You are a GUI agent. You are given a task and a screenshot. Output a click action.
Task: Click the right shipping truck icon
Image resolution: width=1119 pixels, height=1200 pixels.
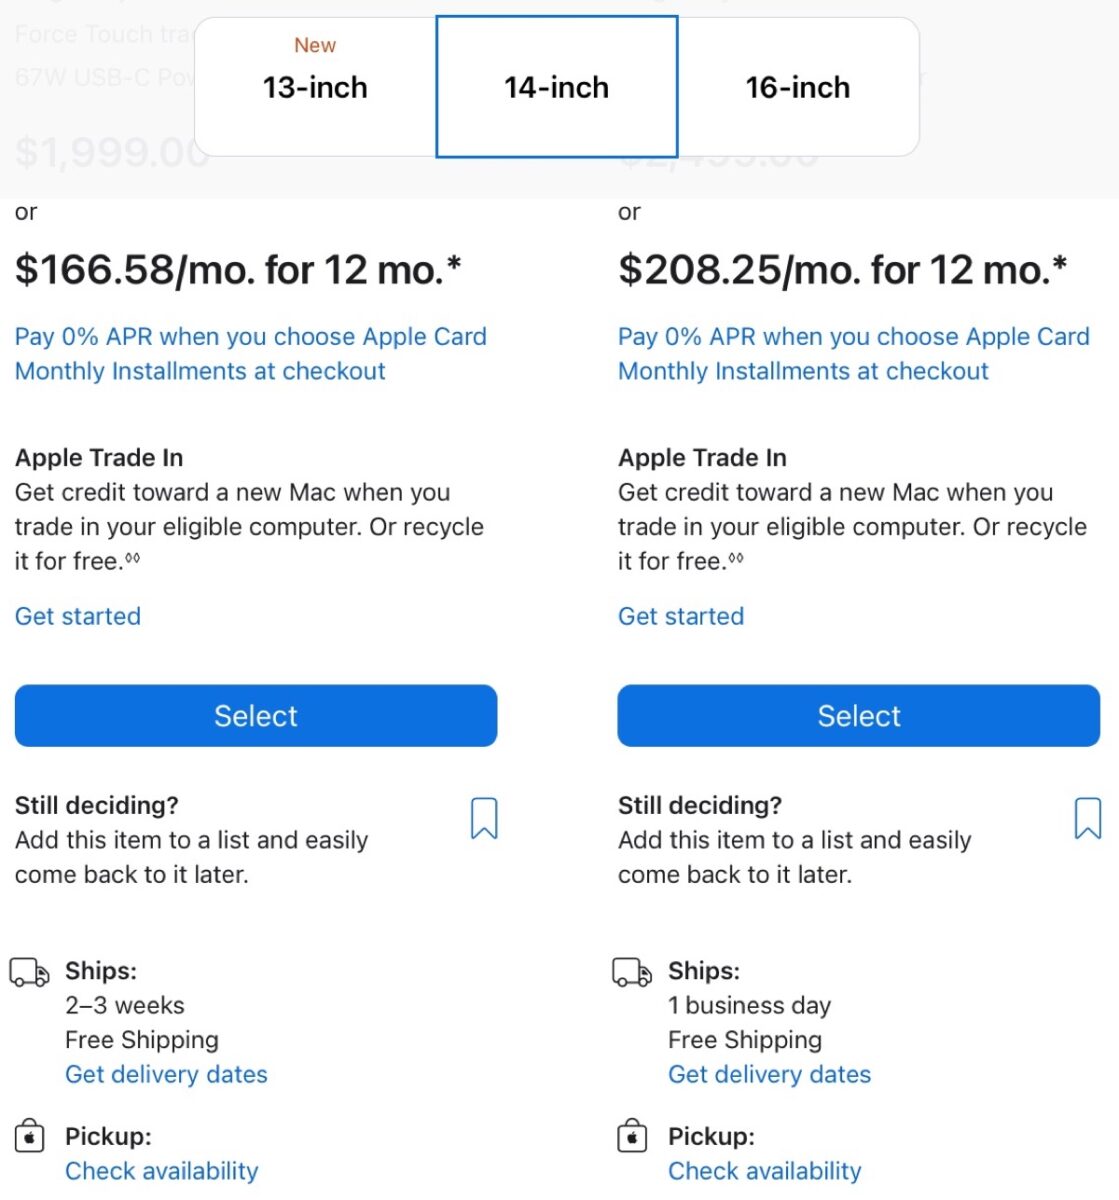point(632,972)
